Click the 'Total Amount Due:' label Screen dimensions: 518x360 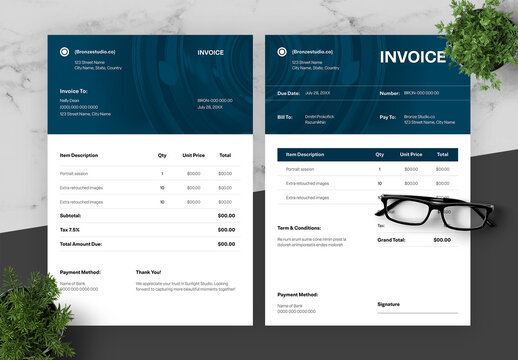point(81,244)
